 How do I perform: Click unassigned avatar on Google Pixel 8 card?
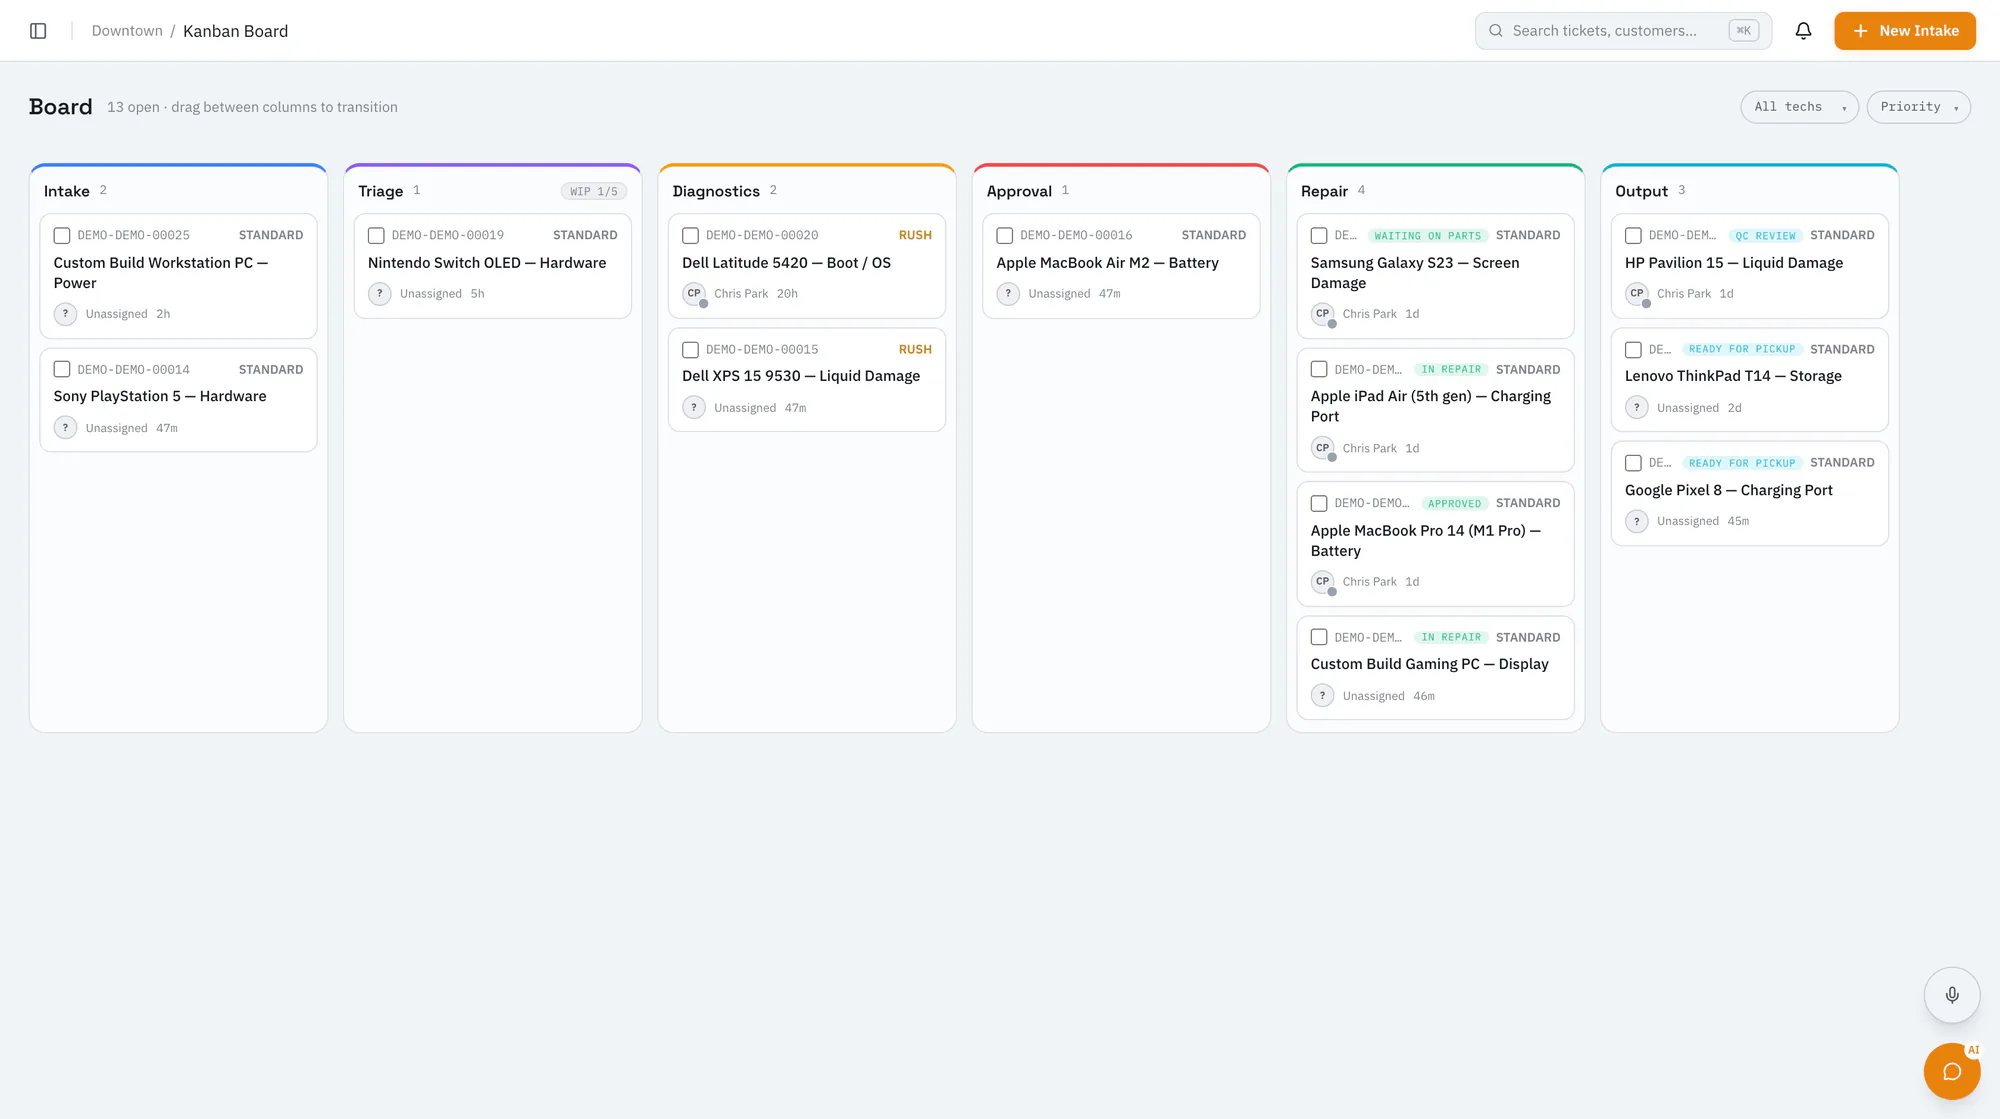pyautogui.click(x=1637, y=521)
